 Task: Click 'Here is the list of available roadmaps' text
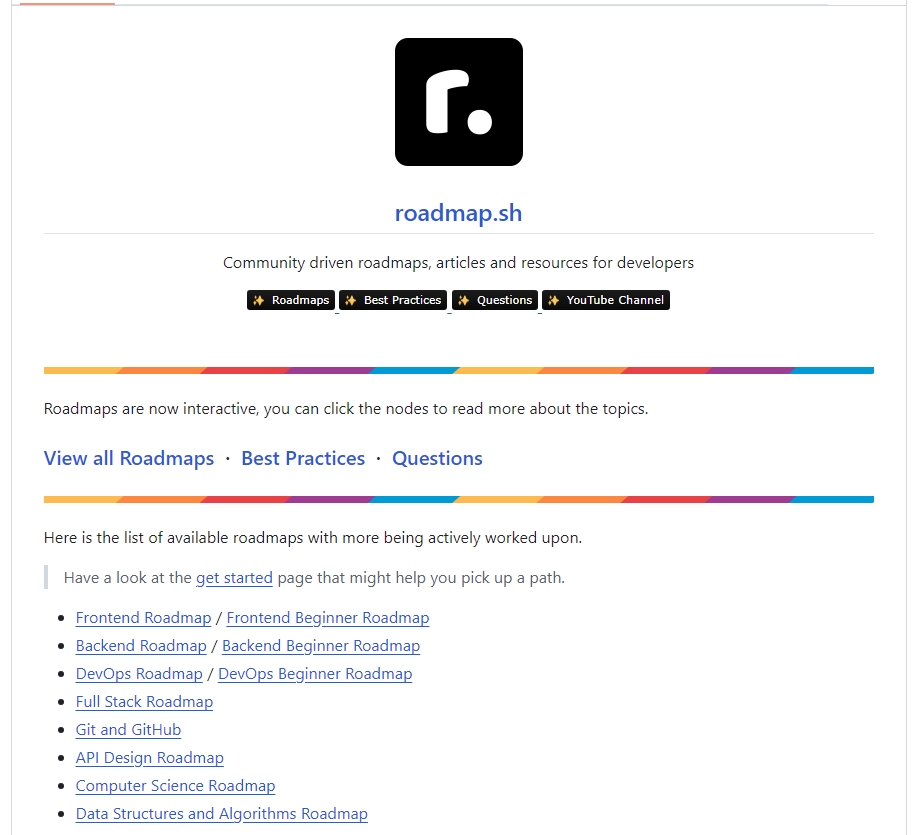click(313, 538)
